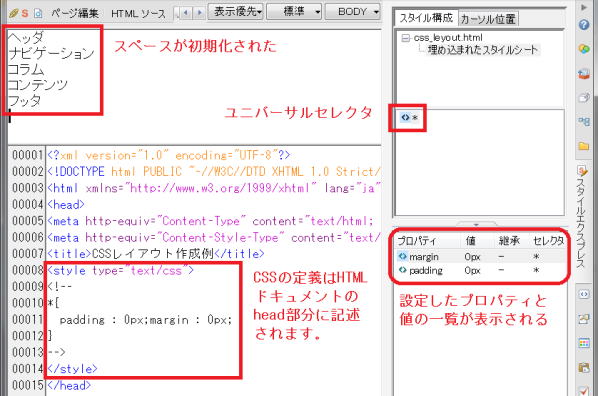Click コラム in the page preview
Viewport: 598px width, 396px height.
[x=26, y=69]
